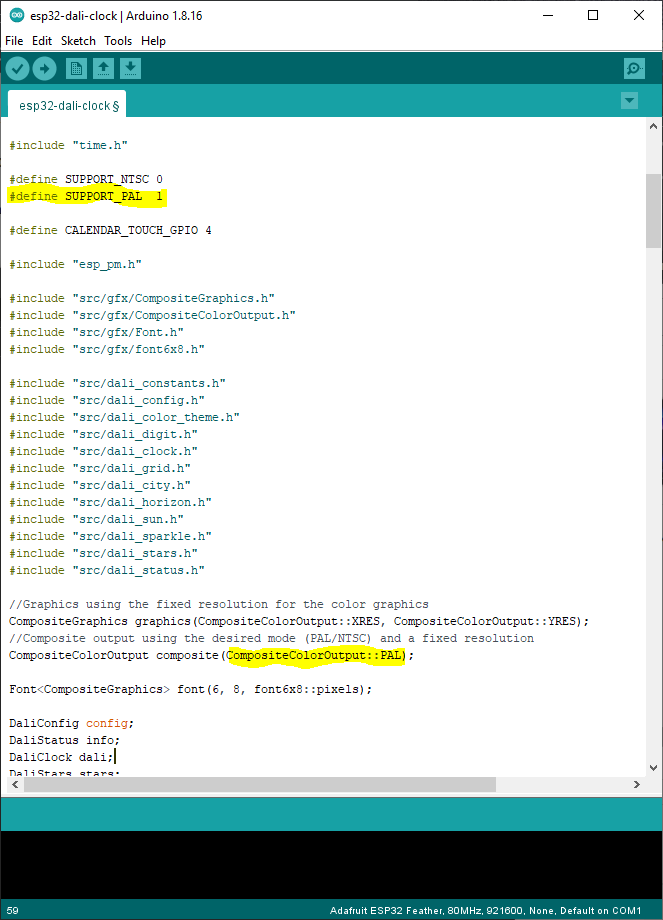The image size is (663, 920).
Task: Click the '//Composite output using the desired mode' comment
Action: (272, 638)
